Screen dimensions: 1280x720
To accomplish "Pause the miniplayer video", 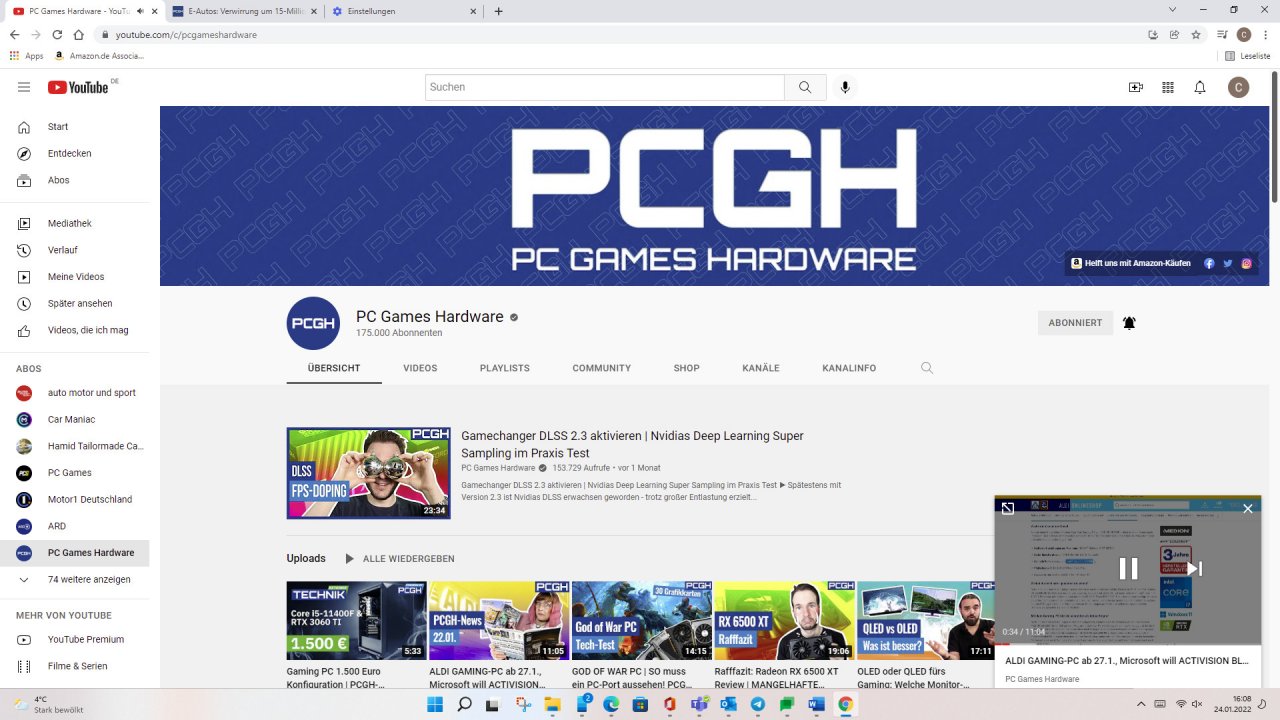I will tap(1128, 568).
